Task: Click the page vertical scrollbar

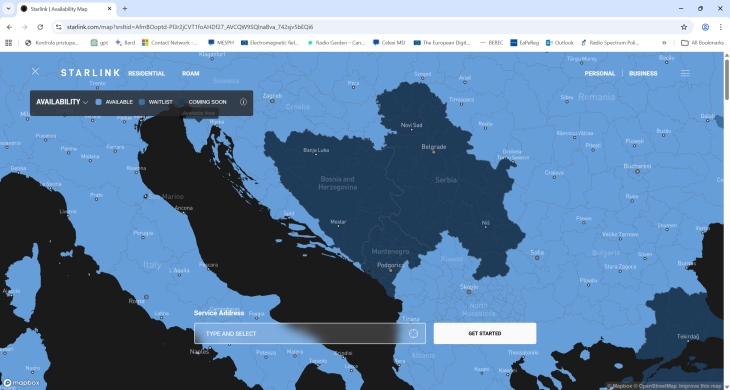Action: [726, 79]
